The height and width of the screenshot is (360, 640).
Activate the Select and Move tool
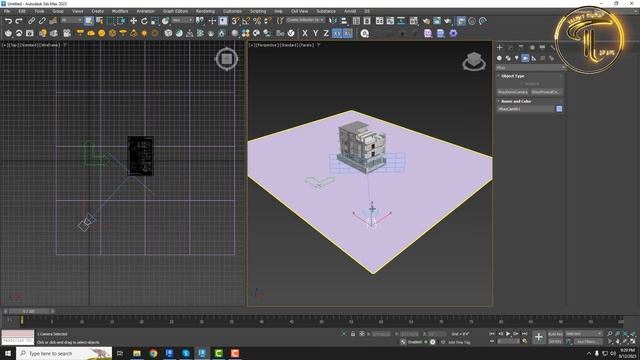click(133, 21)
